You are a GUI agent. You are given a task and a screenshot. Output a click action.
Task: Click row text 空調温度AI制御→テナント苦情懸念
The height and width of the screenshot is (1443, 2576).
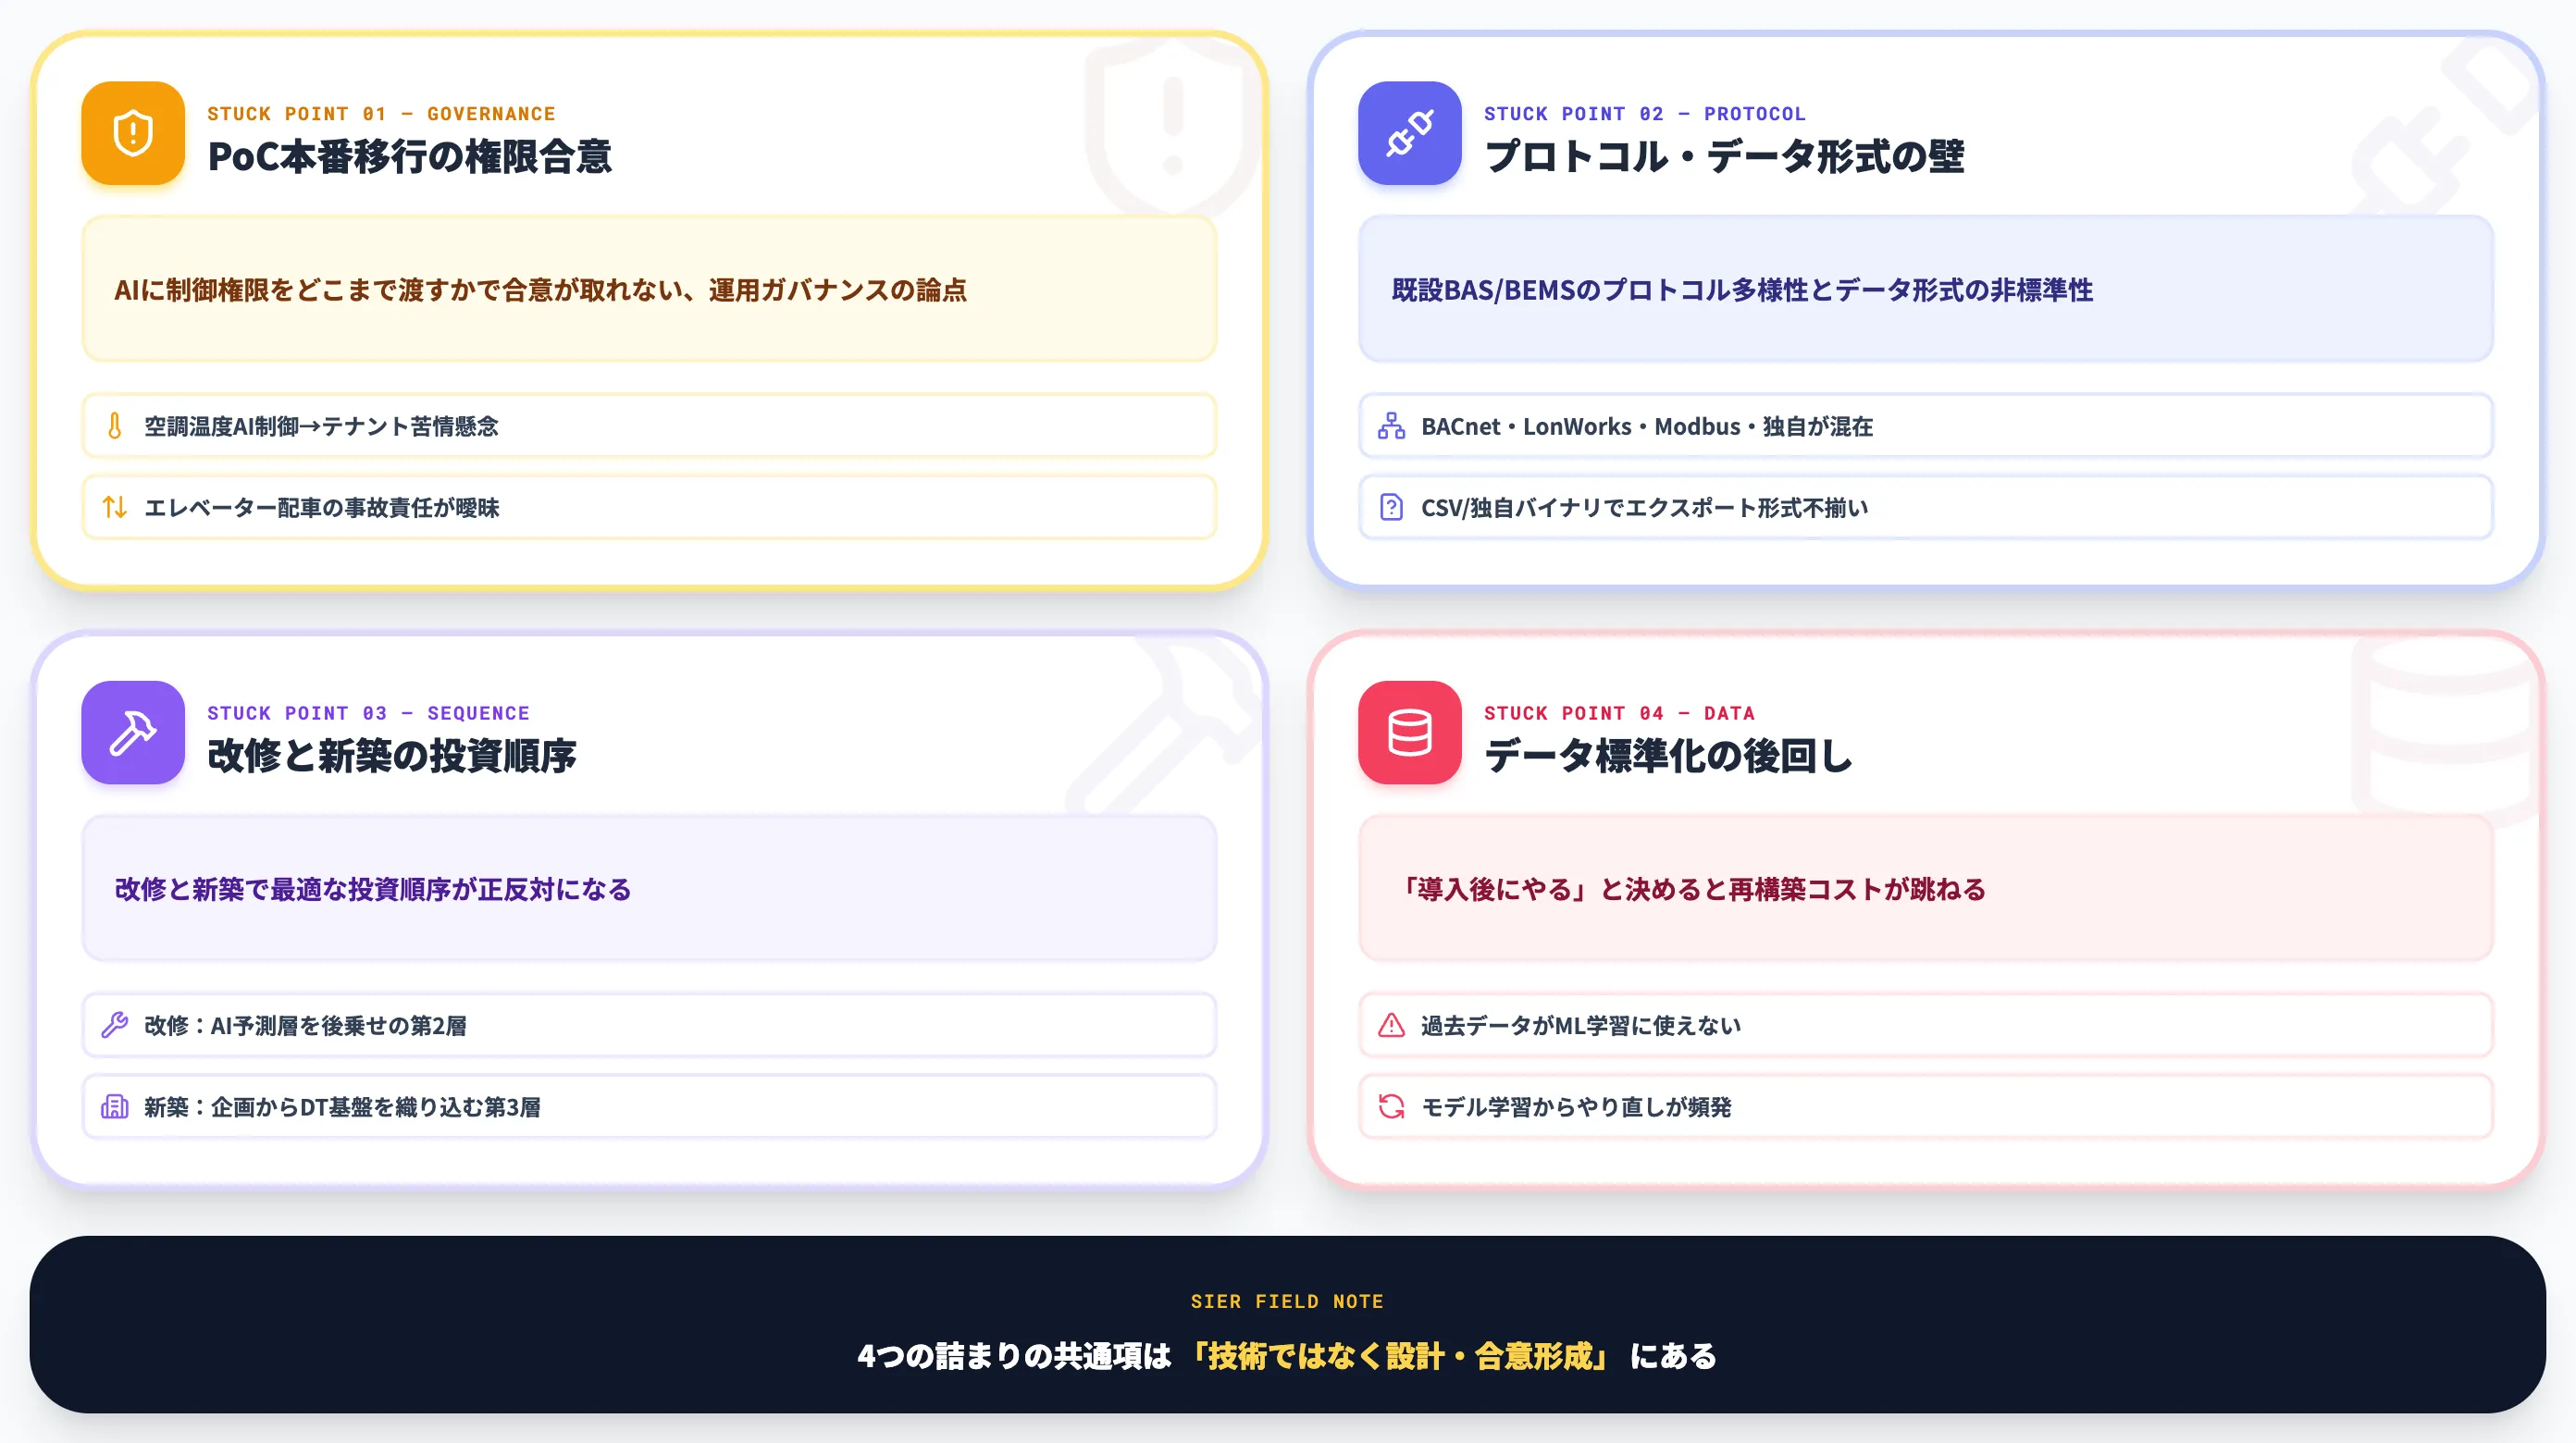pyautogui.click(x=321, y=426)
